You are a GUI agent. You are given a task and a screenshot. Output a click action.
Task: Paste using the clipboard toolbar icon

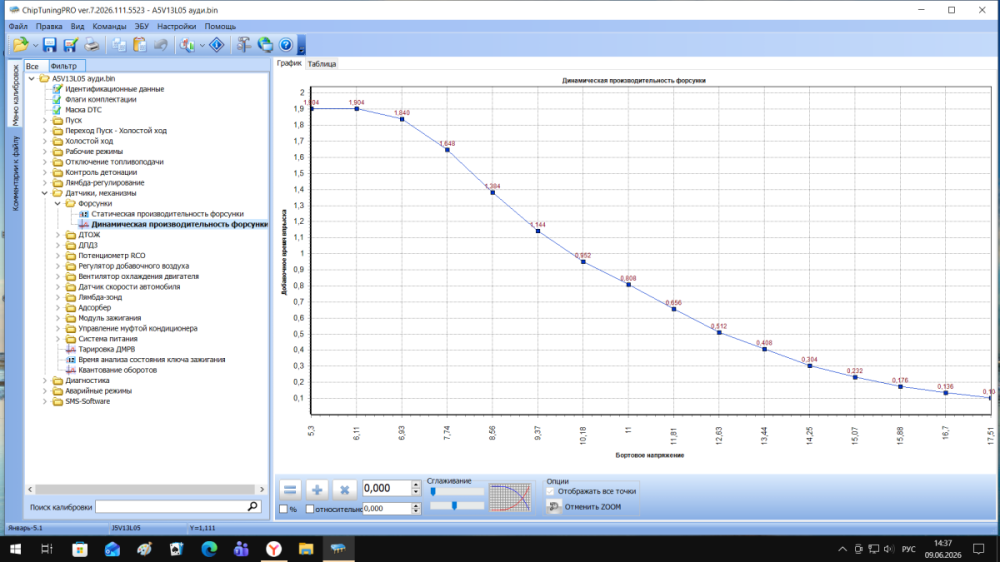tap(140, 45)
